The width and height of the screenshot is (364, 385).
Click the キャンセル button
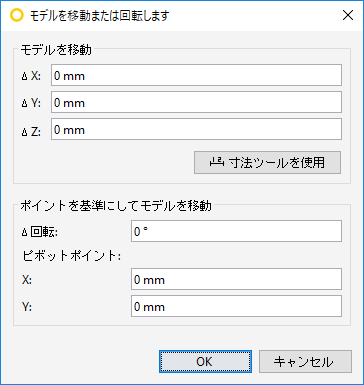pyautogui.click(x=305, y=361)
